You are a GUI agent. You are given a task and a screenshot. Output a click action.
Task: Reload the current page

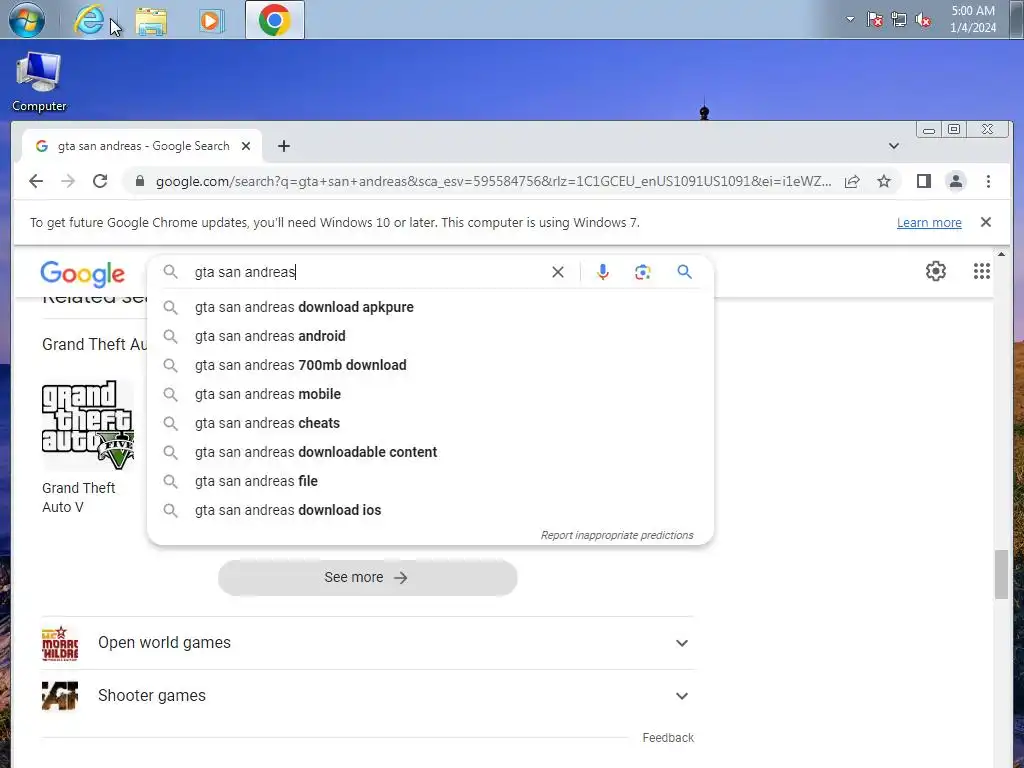[x=100, y=182]
